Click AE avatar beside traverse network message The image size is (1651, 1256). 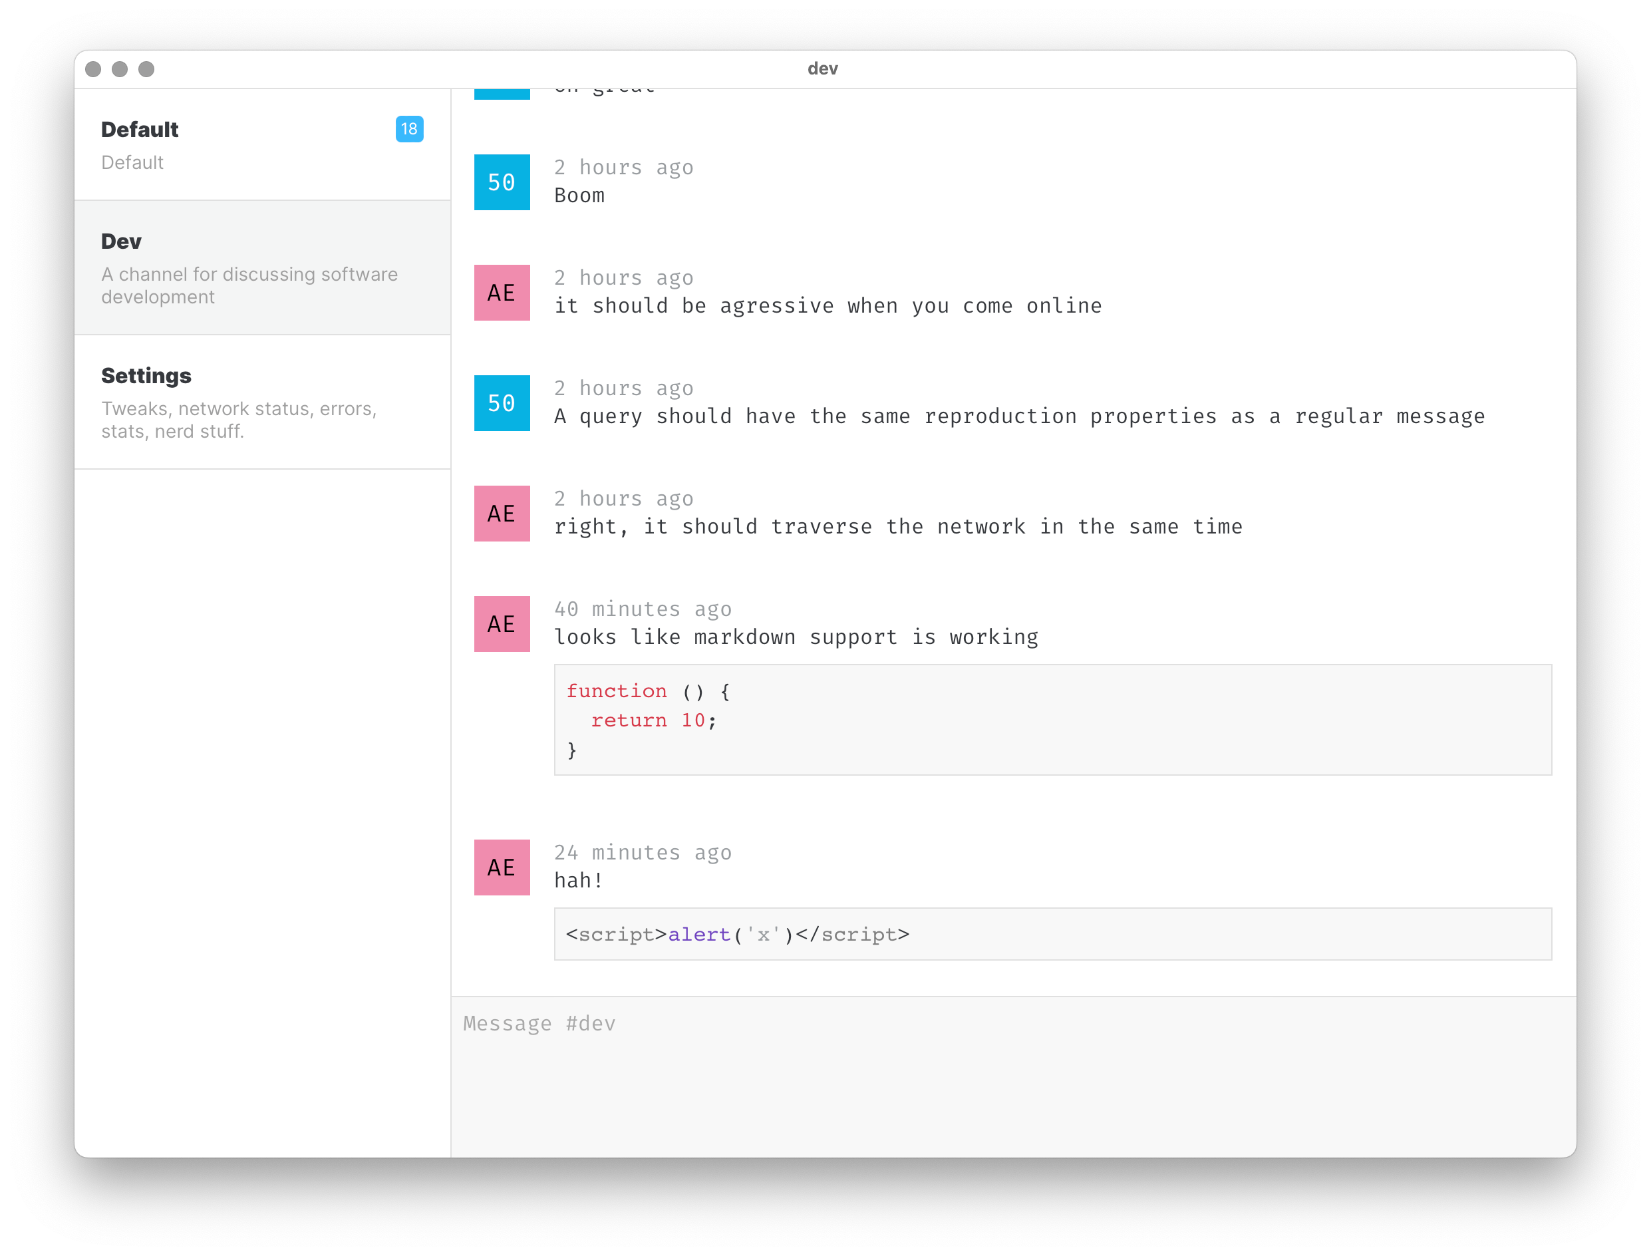pyautogui.click(x=502, y=514)
